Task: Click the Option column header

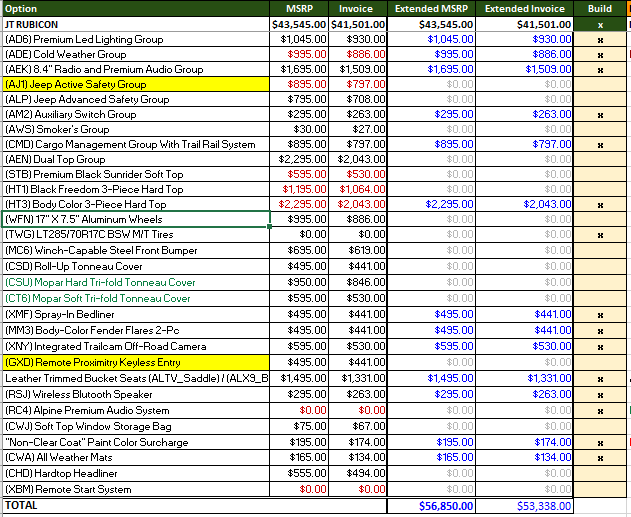Action: [136, 8]
